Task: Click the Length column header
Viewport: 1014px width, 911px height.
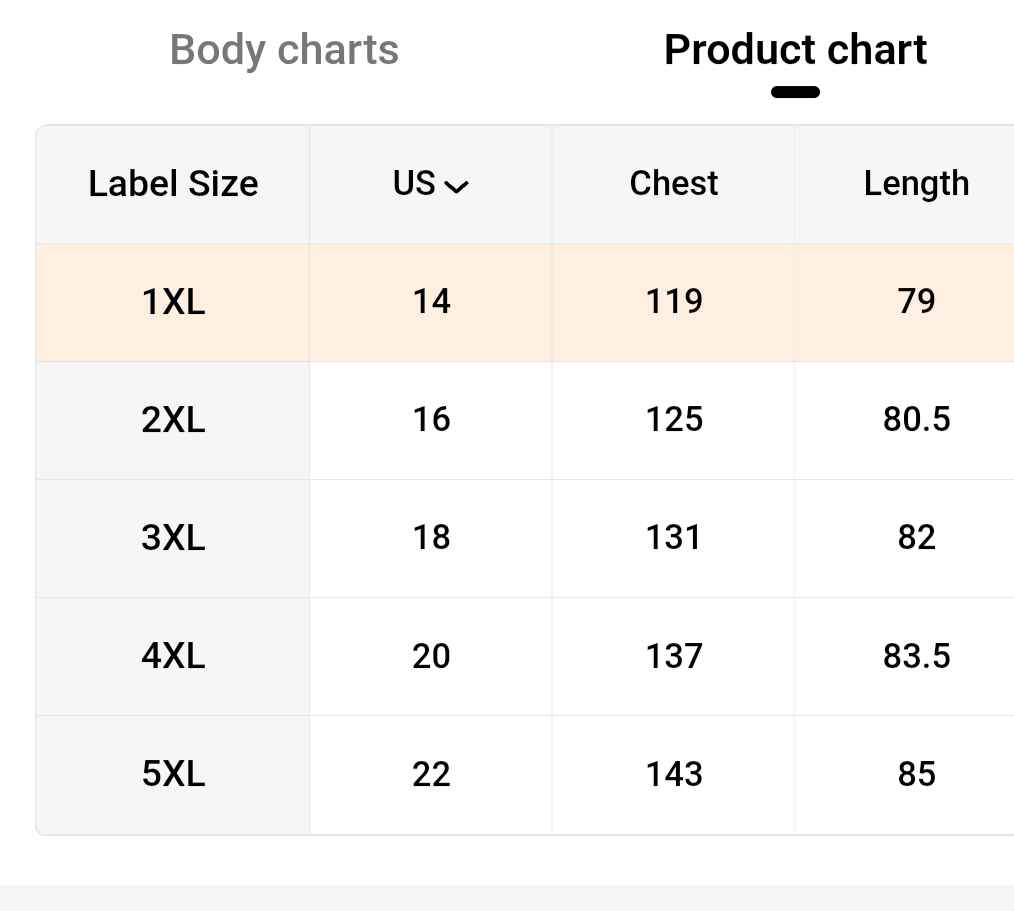Action: click(916, 184)
